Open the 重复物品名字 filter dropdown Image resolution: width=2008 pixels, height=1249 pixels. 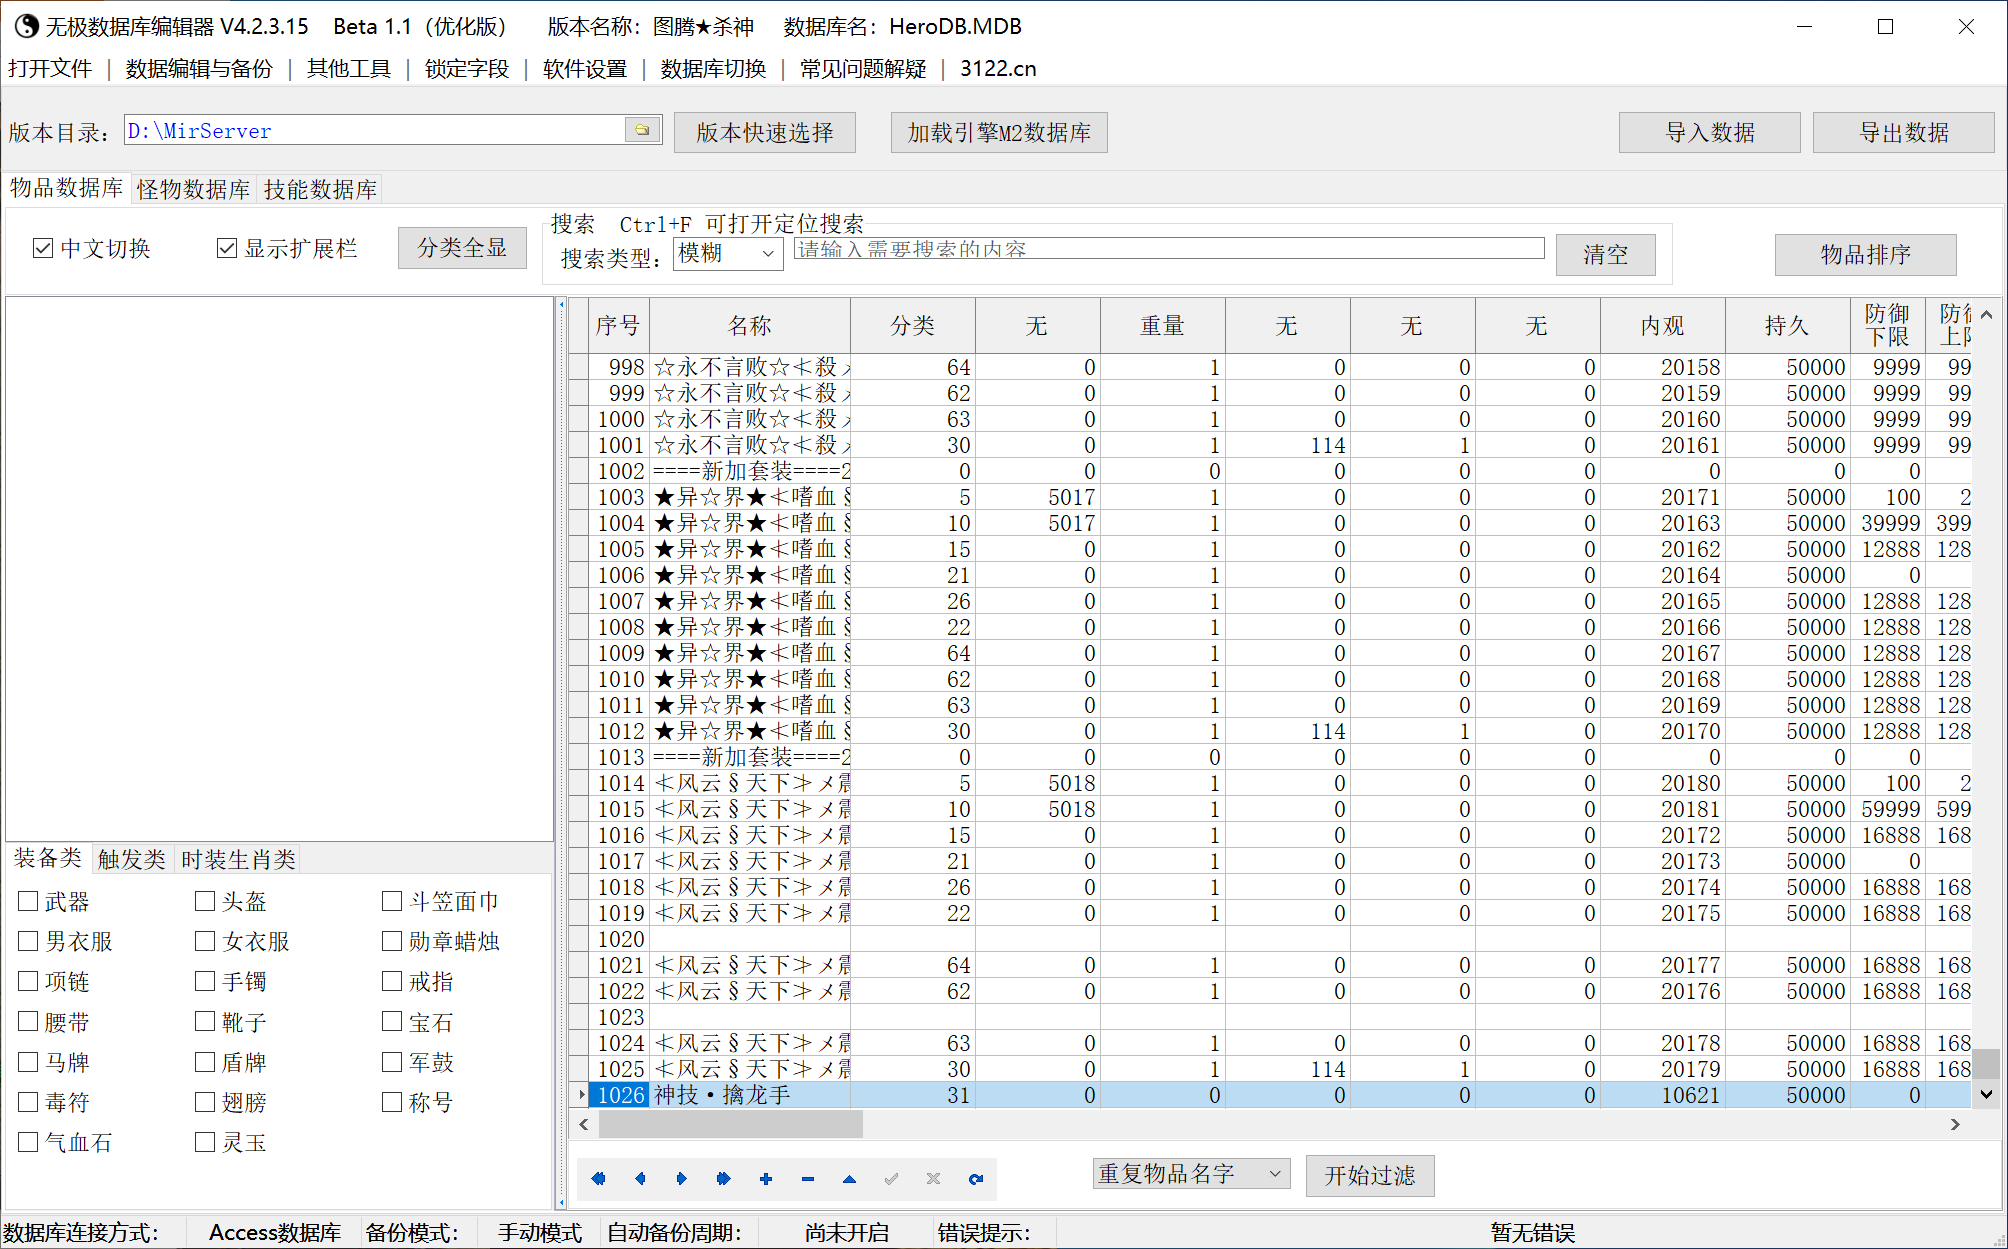1191,1174
